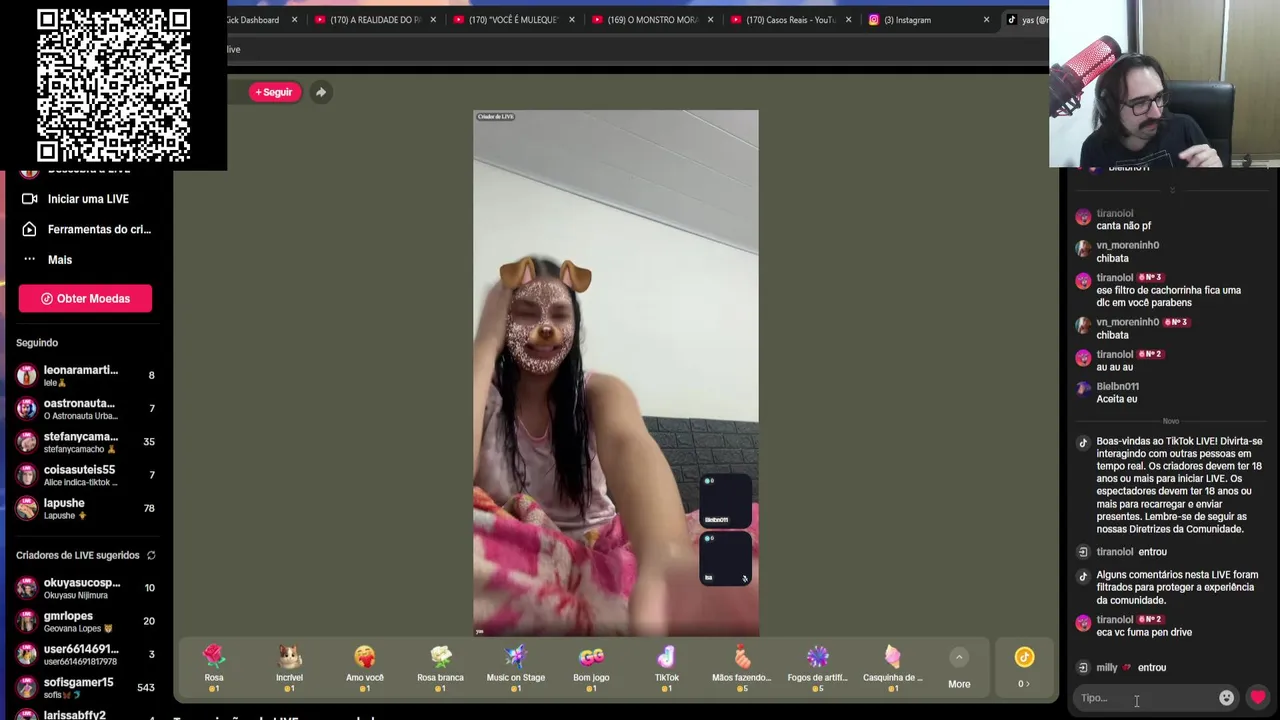Switch to Casos Reais YouTube tab
The height and width of the screenshot is (720, 1280).
tap(790, 20)
